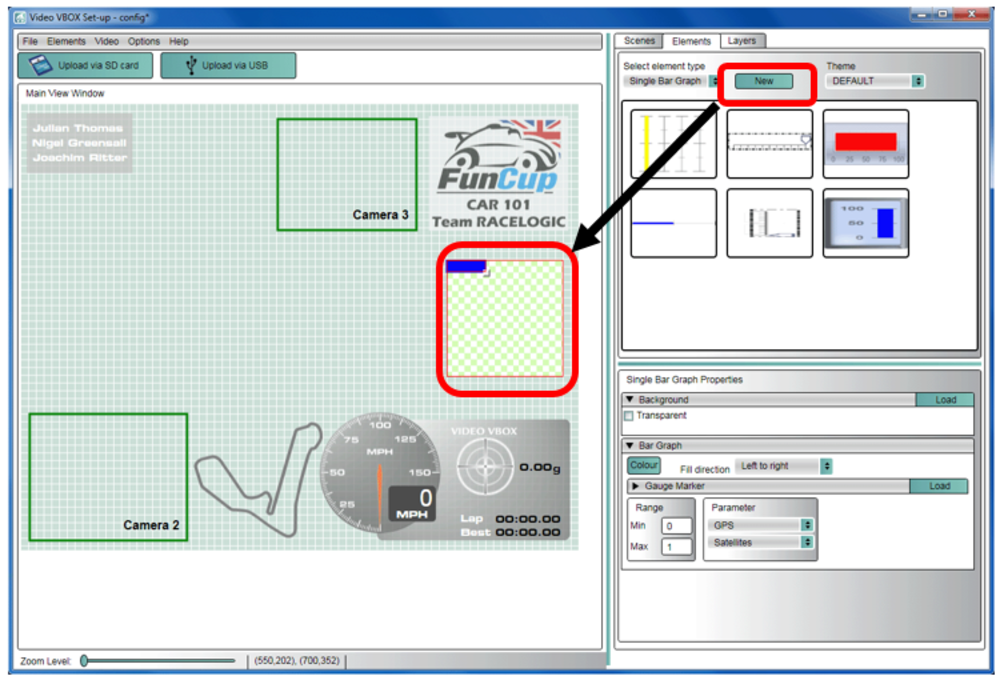1000x680 pixels.
Task: Select the red horizontal bar graph thumbnail
Action: click(866, 144)
